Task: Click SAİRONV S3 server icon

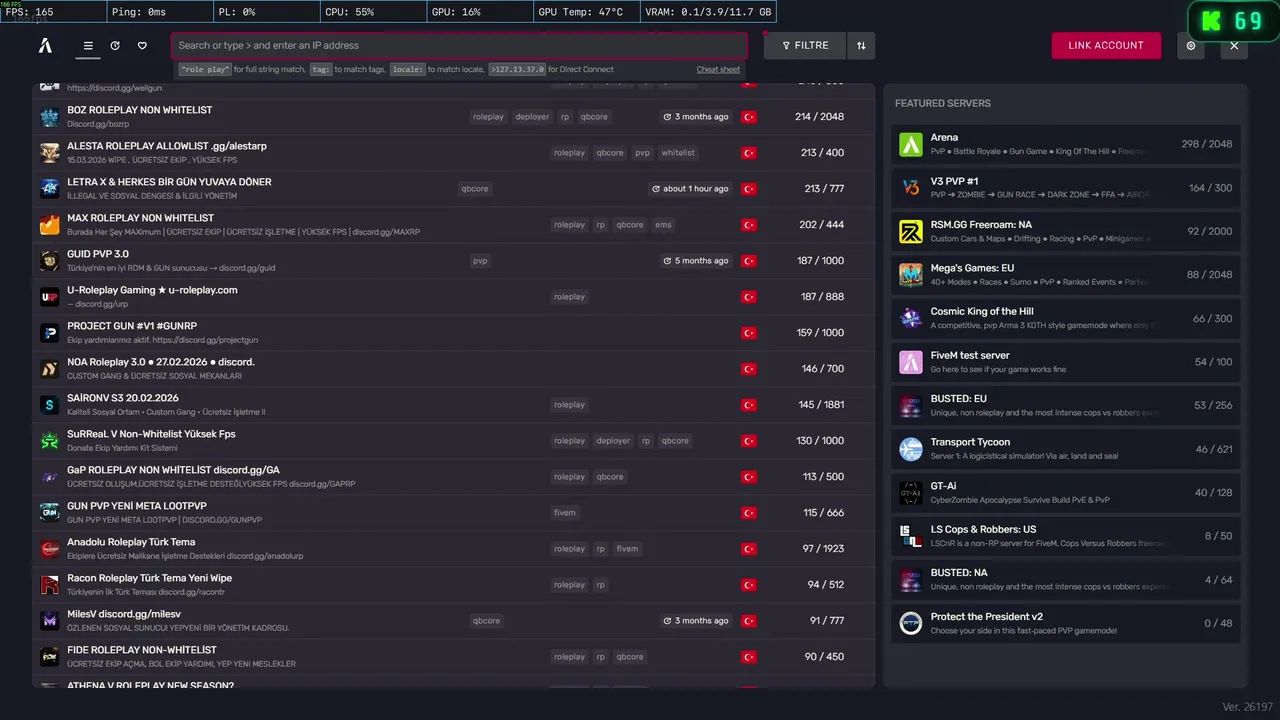Action: click(50, 405)
